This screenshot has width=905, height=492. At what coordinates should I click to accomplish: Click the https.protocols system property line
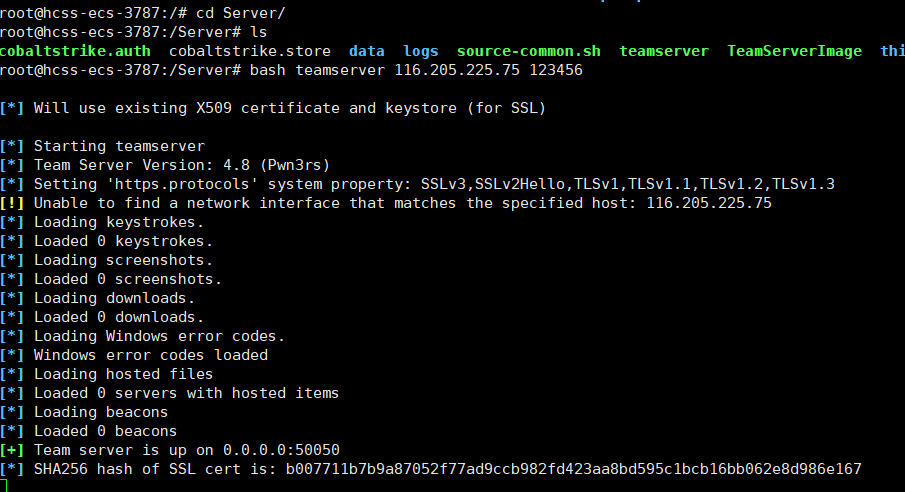click(417, 184)
